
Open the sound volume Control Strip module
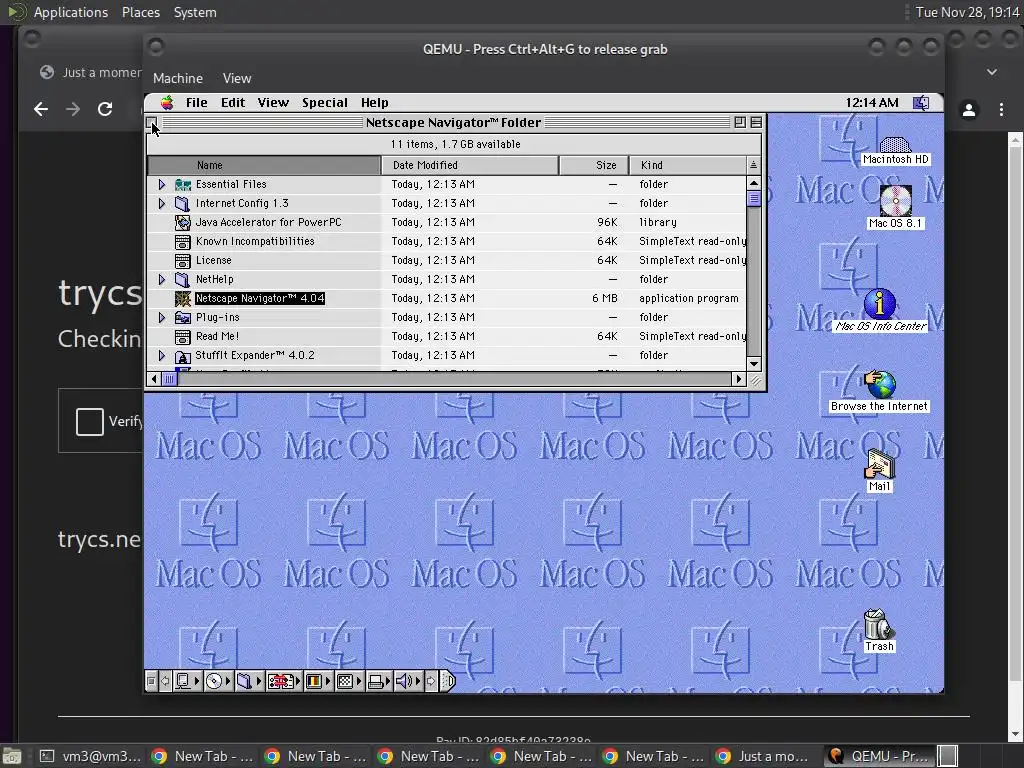tap(408, 681)
